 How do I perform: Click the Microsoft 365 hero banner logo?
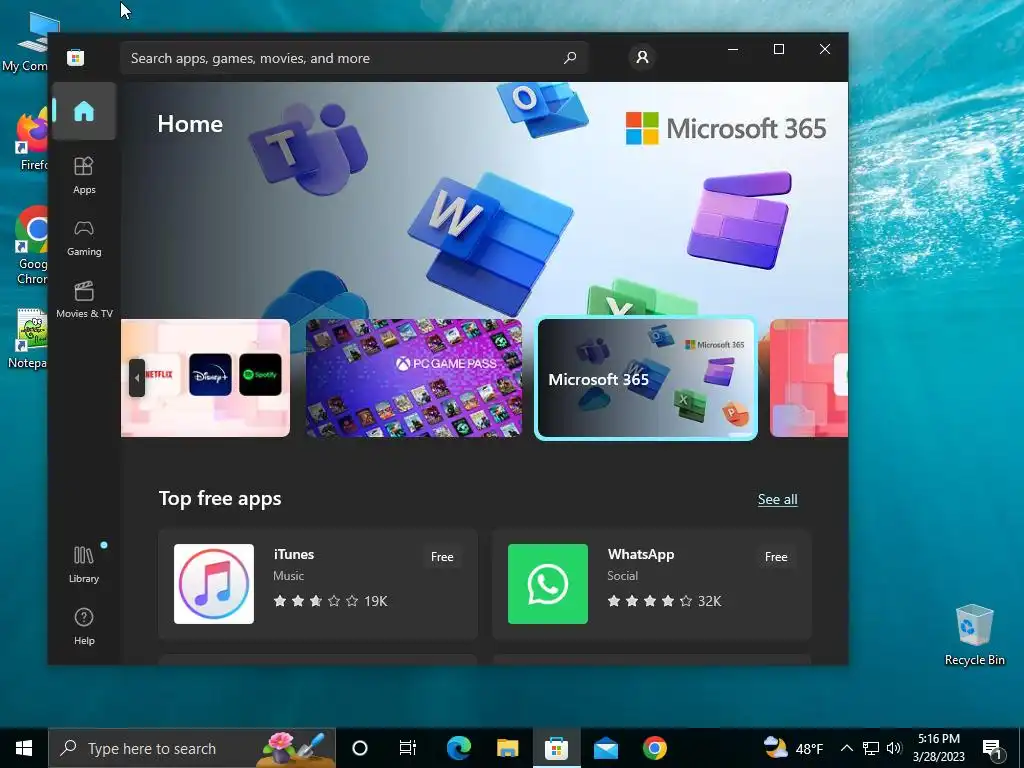tap(726, 128)
